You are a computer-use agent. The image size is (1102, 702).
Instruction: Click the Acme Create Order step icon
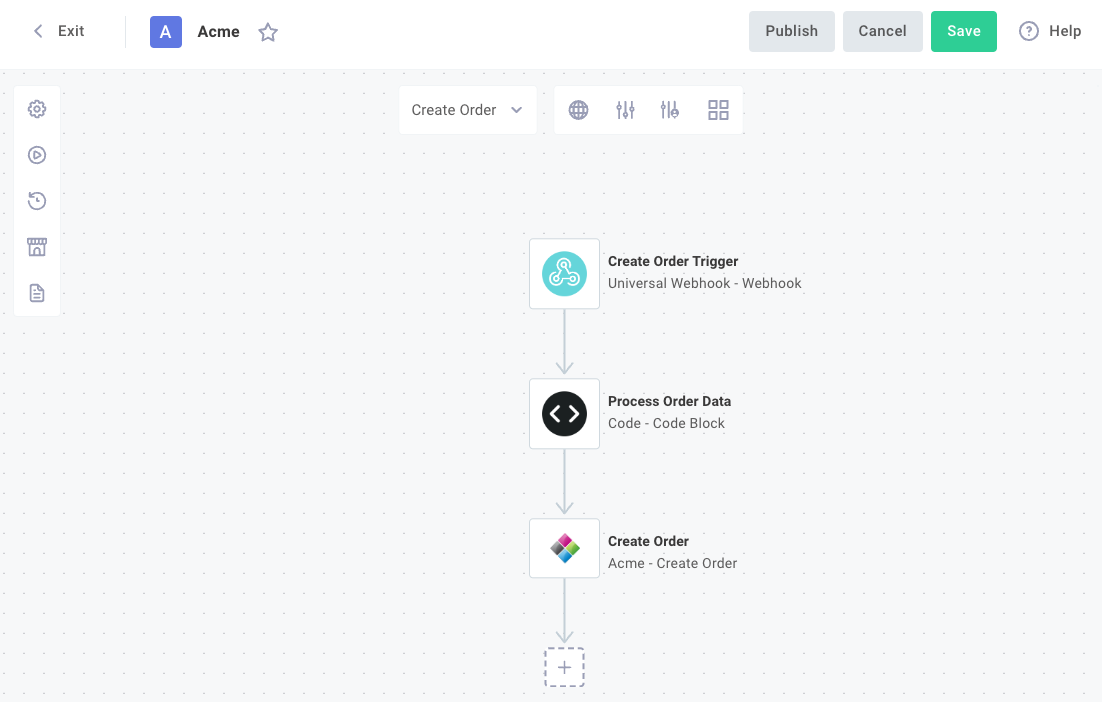(564, 548)
